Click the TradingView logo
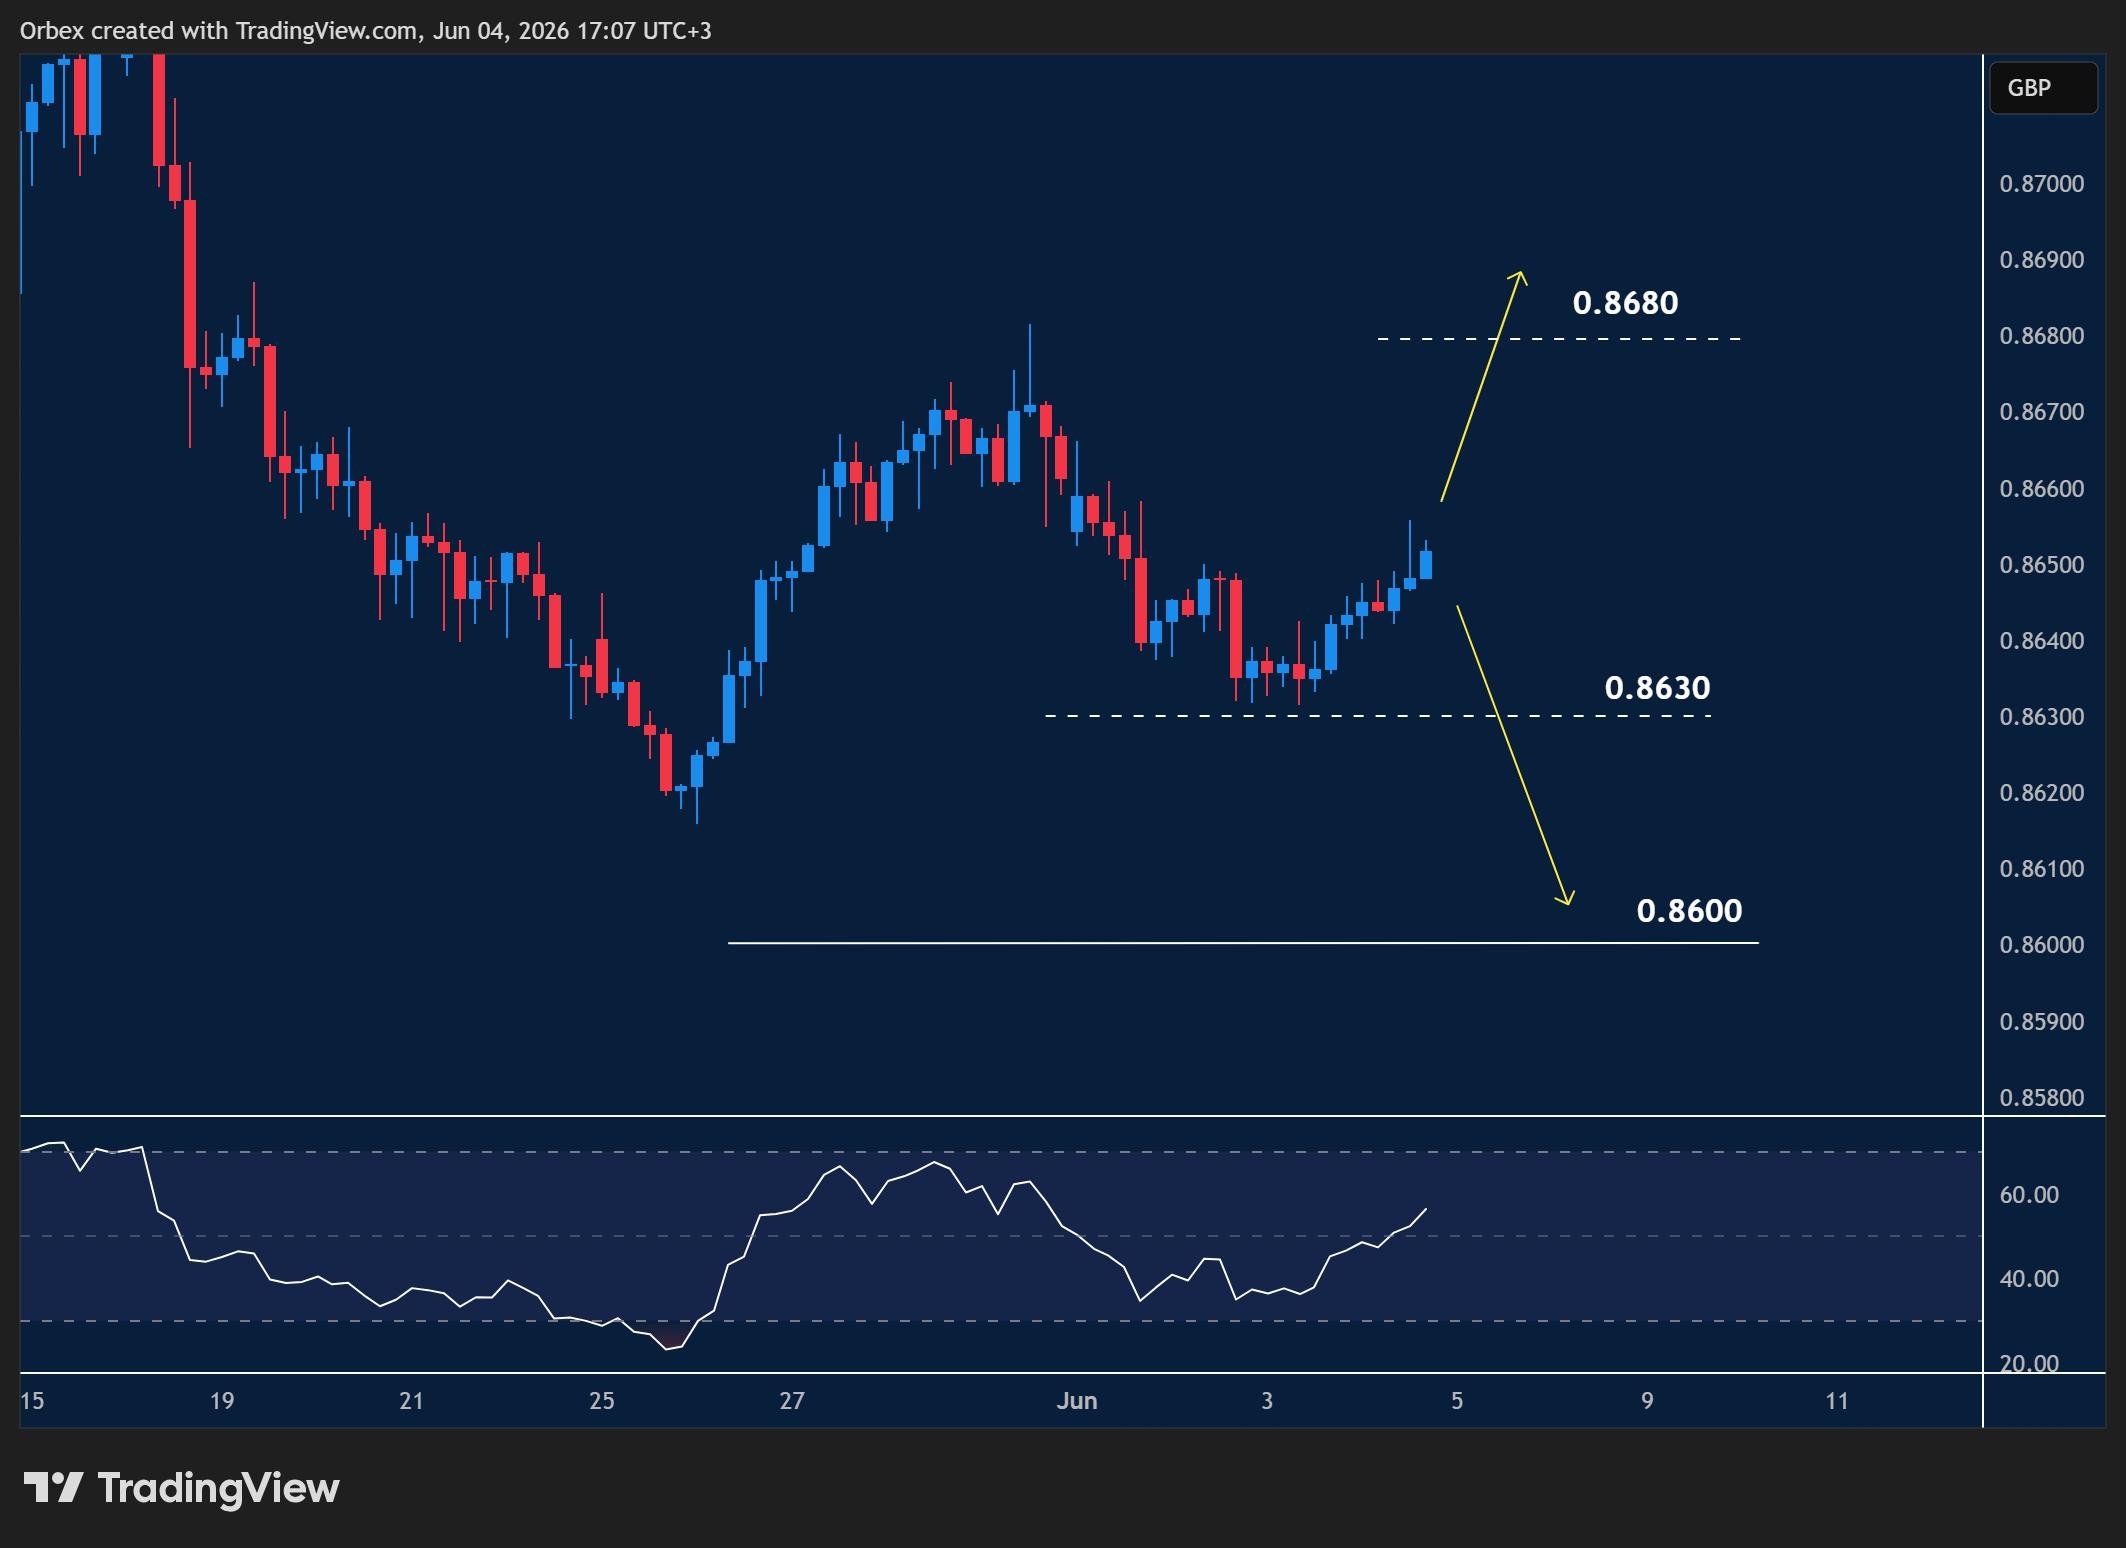Screen dimensions: 2126x1548 pyautogui.click(x=181, y=1488)
